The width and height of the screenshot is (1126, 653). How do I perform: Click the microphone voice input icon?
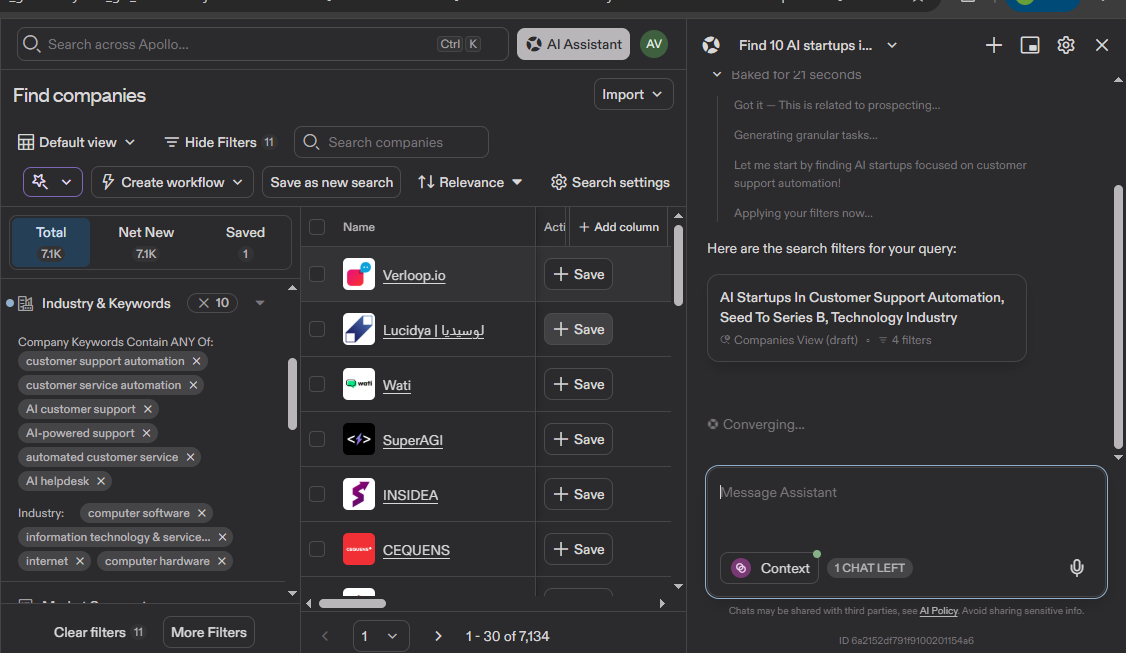point(1076,568)
